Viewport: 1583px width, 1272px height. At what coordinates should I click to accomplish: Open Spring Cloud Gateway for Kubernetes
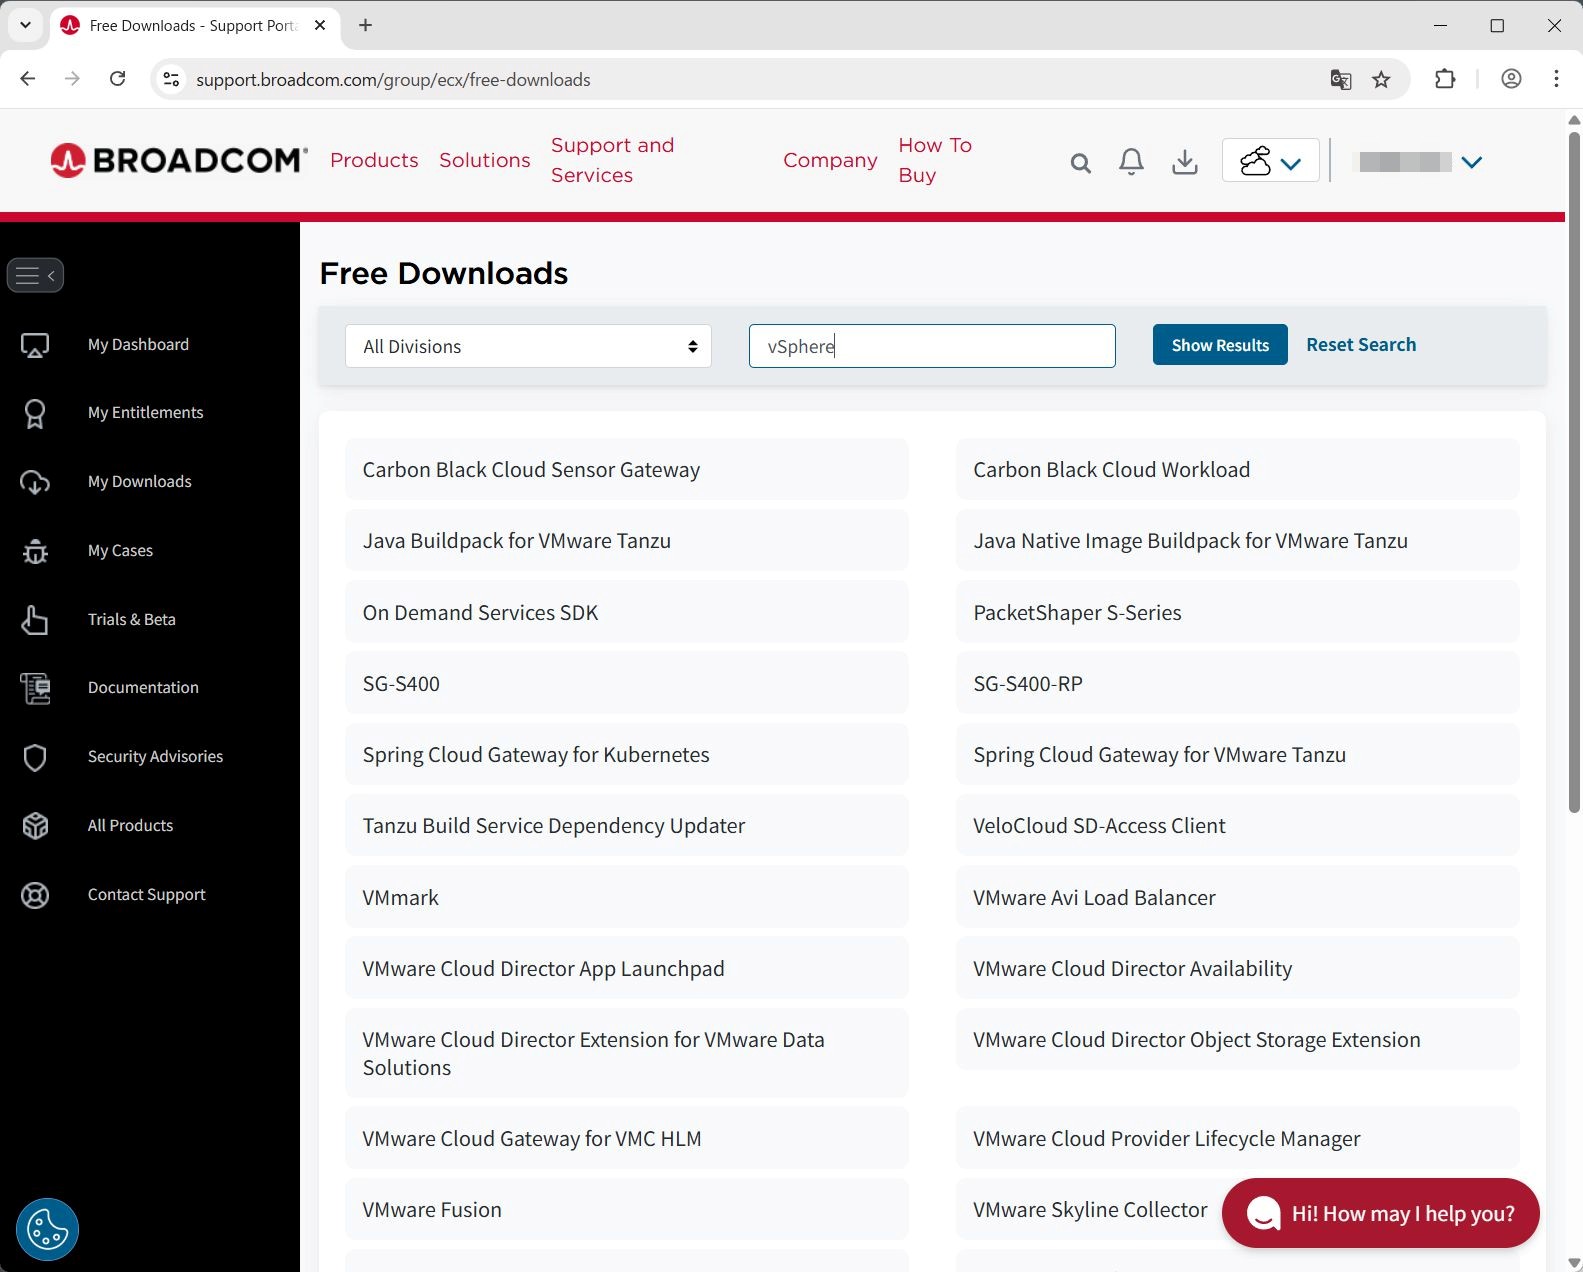(626, 755)
